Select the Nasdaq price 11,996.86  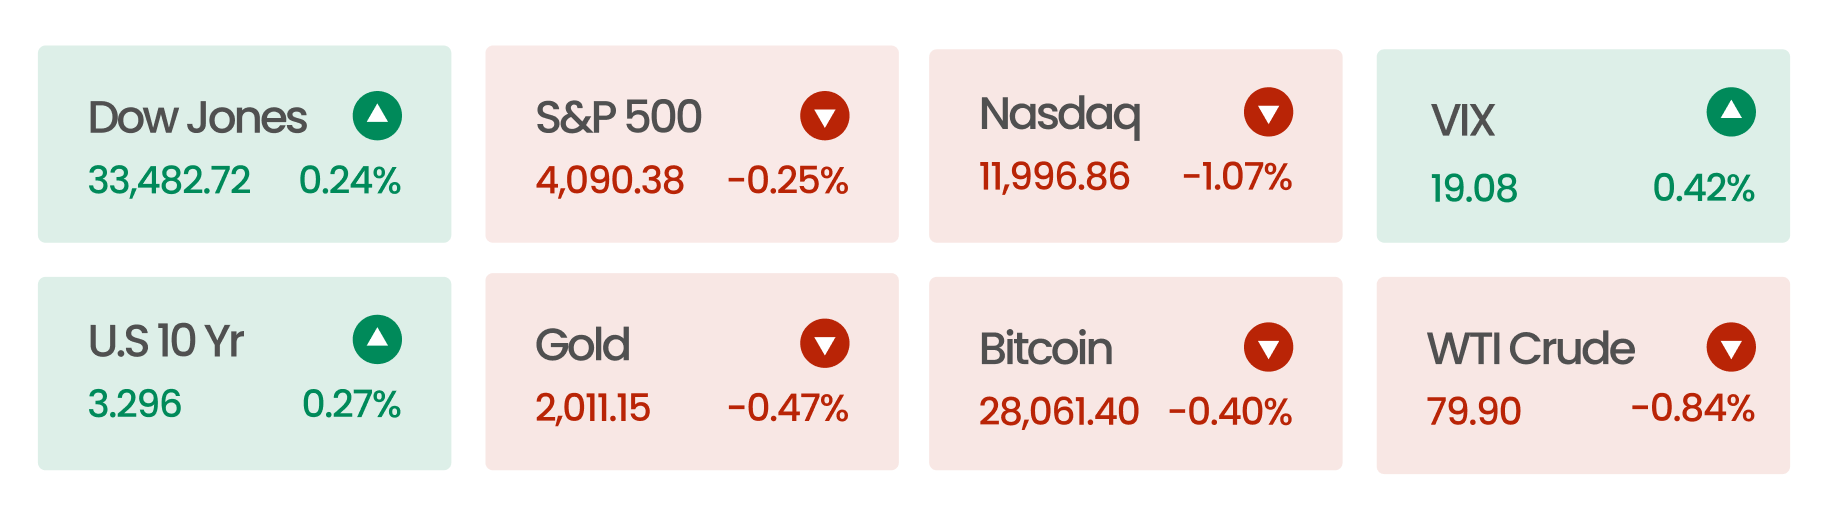(x=1054, y=177)
